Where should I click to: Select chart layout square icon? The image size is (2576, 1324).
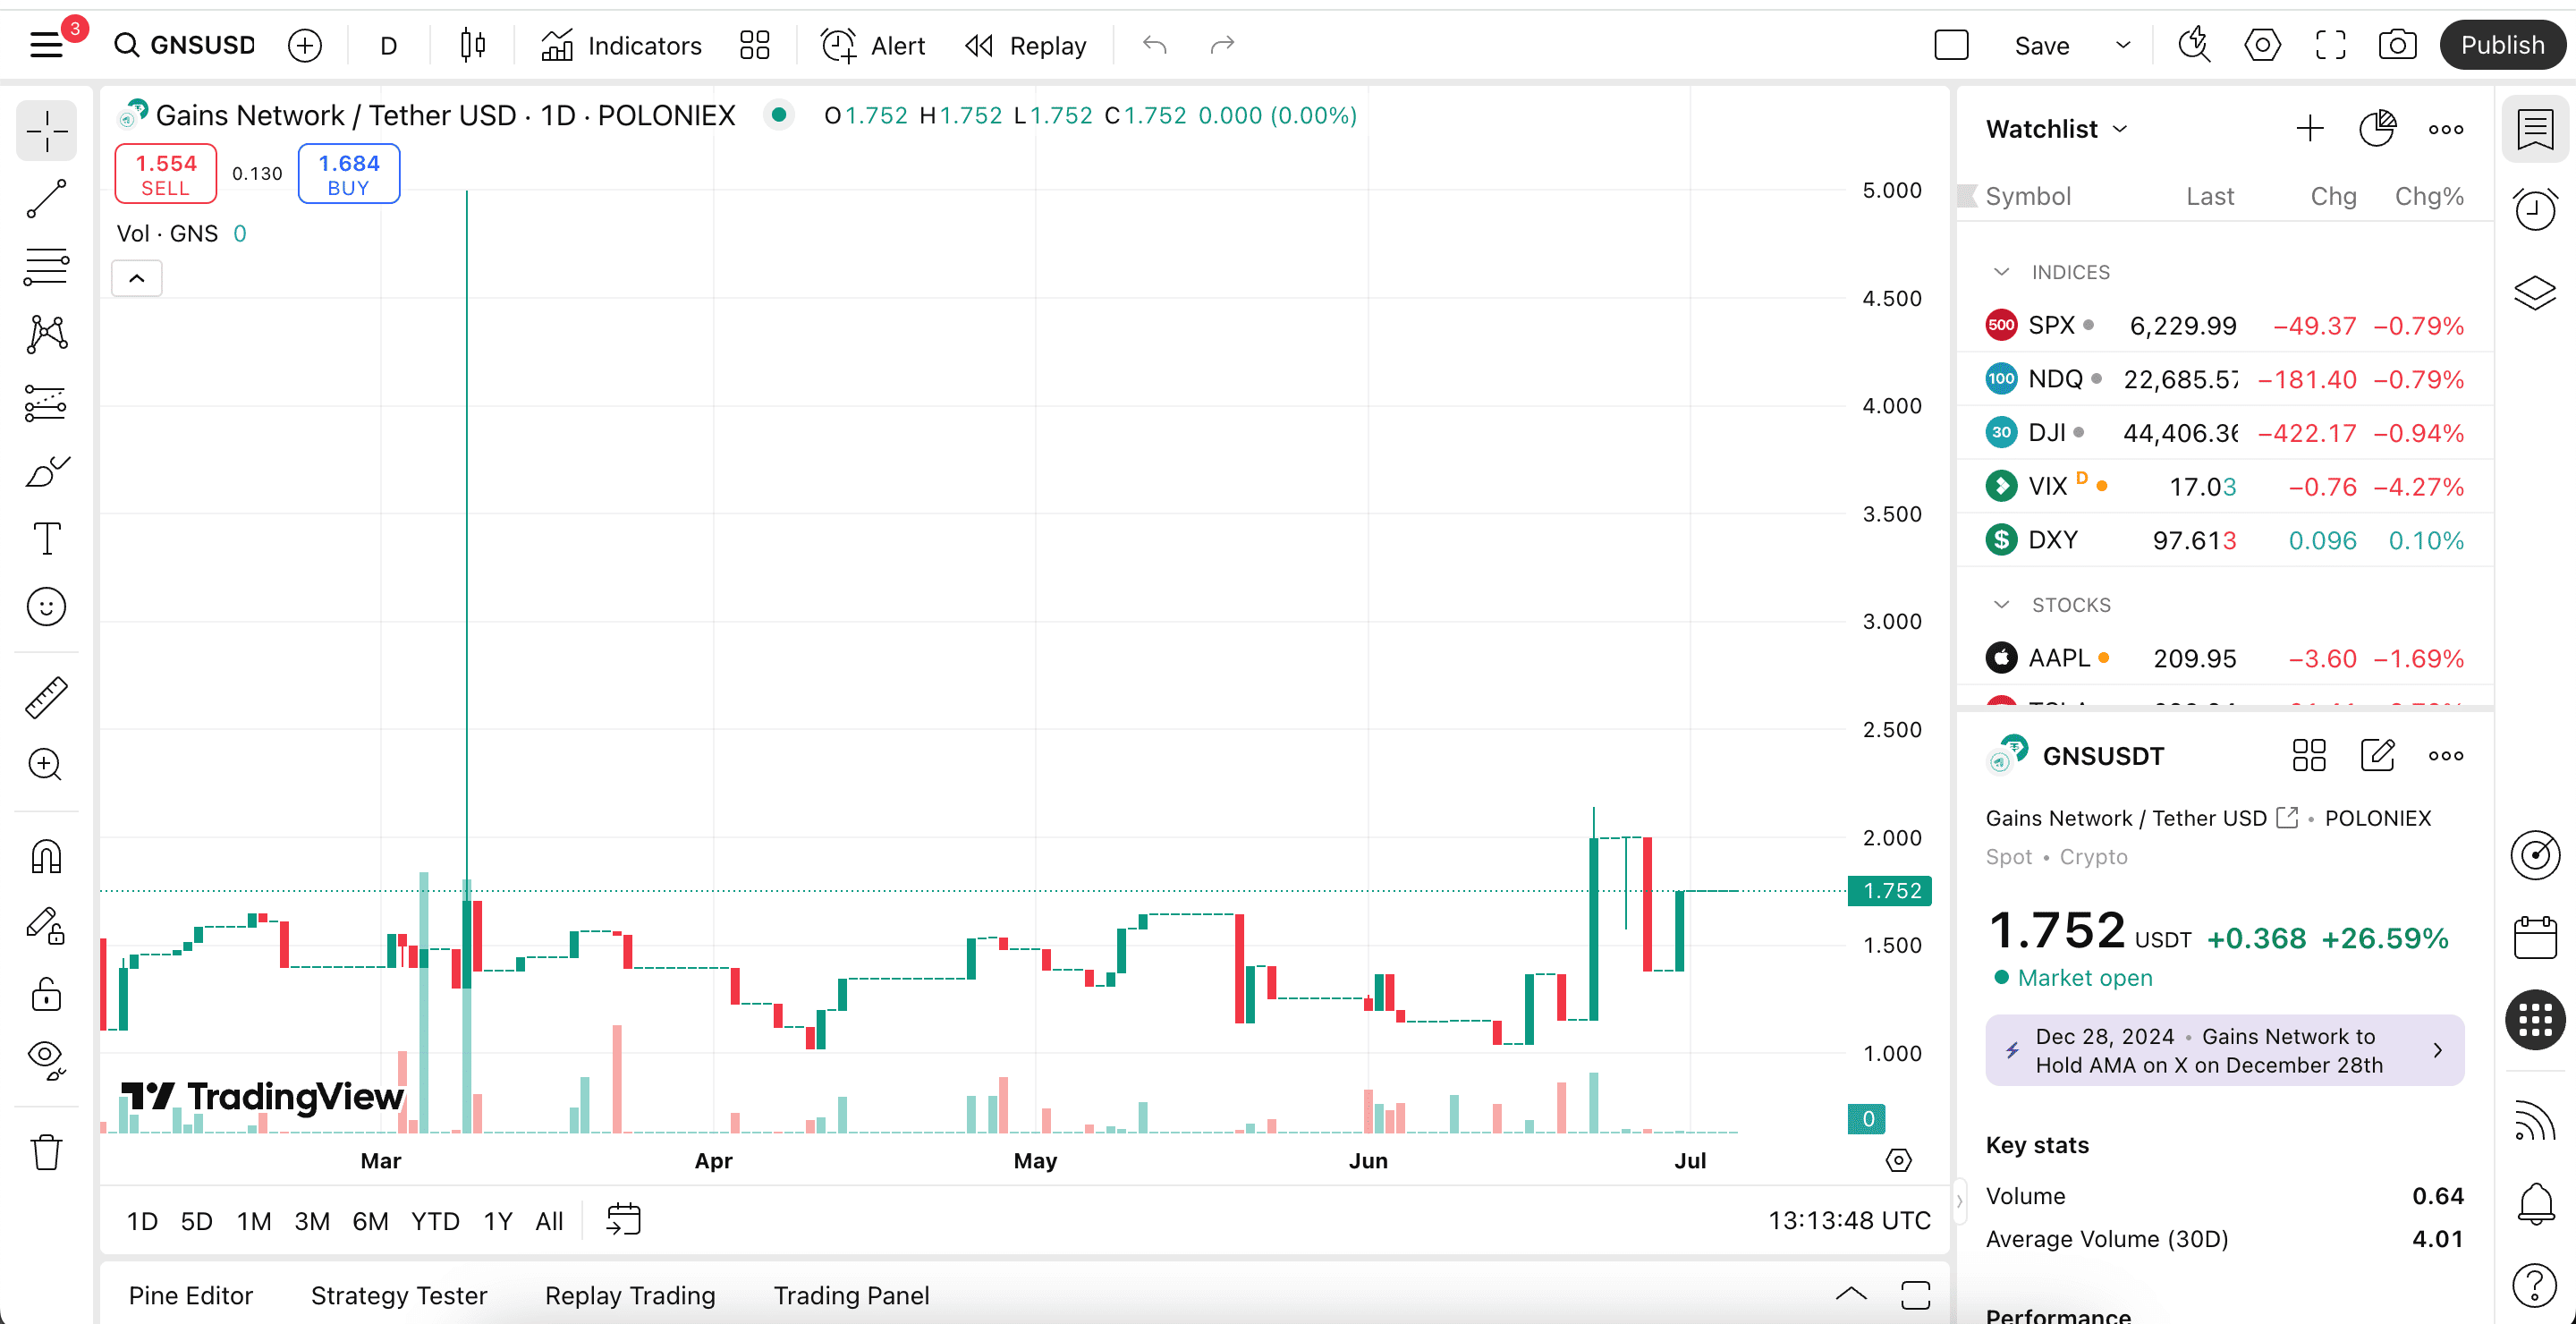[1951, 45]
